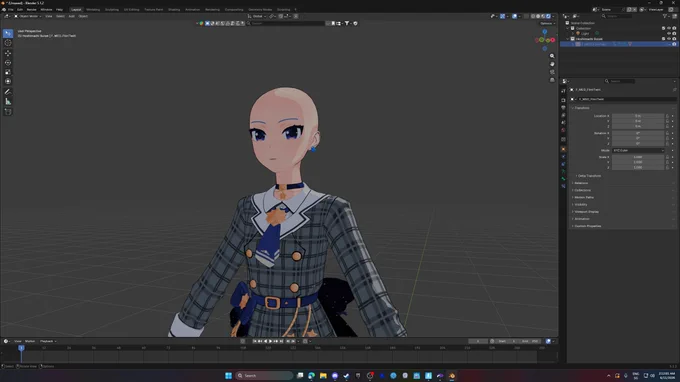Switch to the UV Editing workspace tab
This screenshot has width=680, height=382.
[x=131, y=10]
